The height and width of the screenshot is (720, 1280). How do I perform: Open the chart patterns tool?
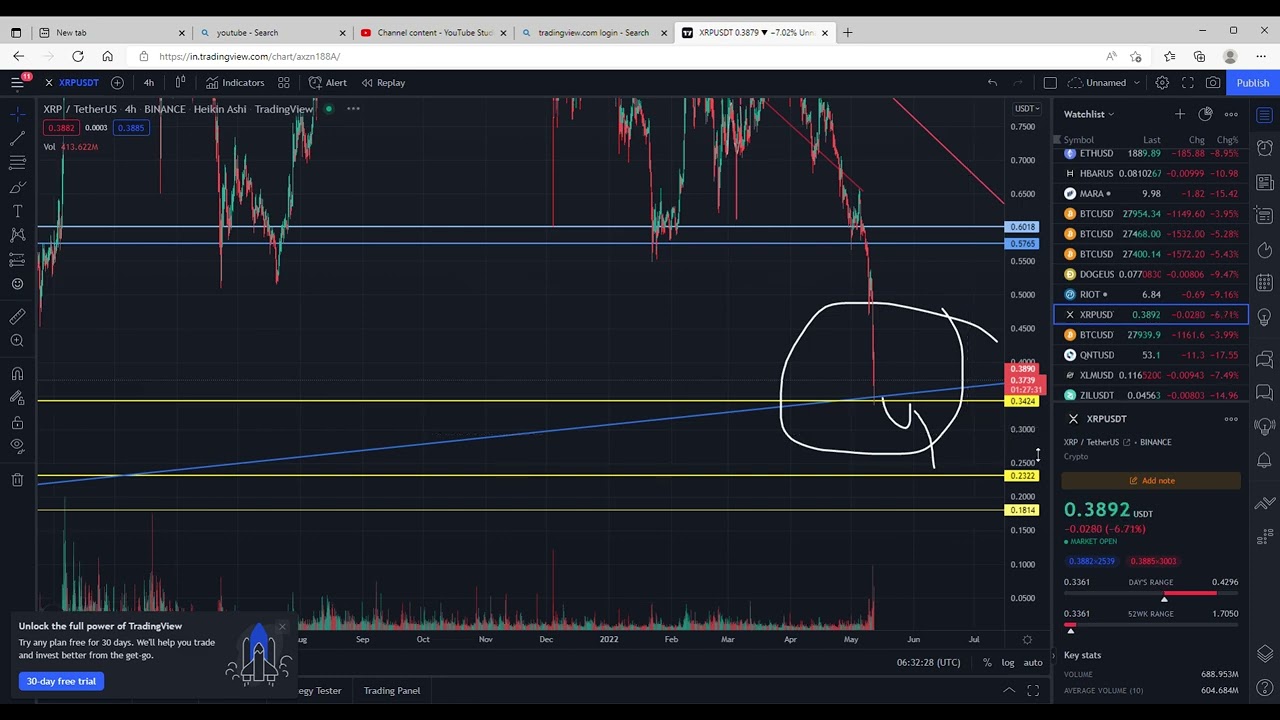[17, 235]
